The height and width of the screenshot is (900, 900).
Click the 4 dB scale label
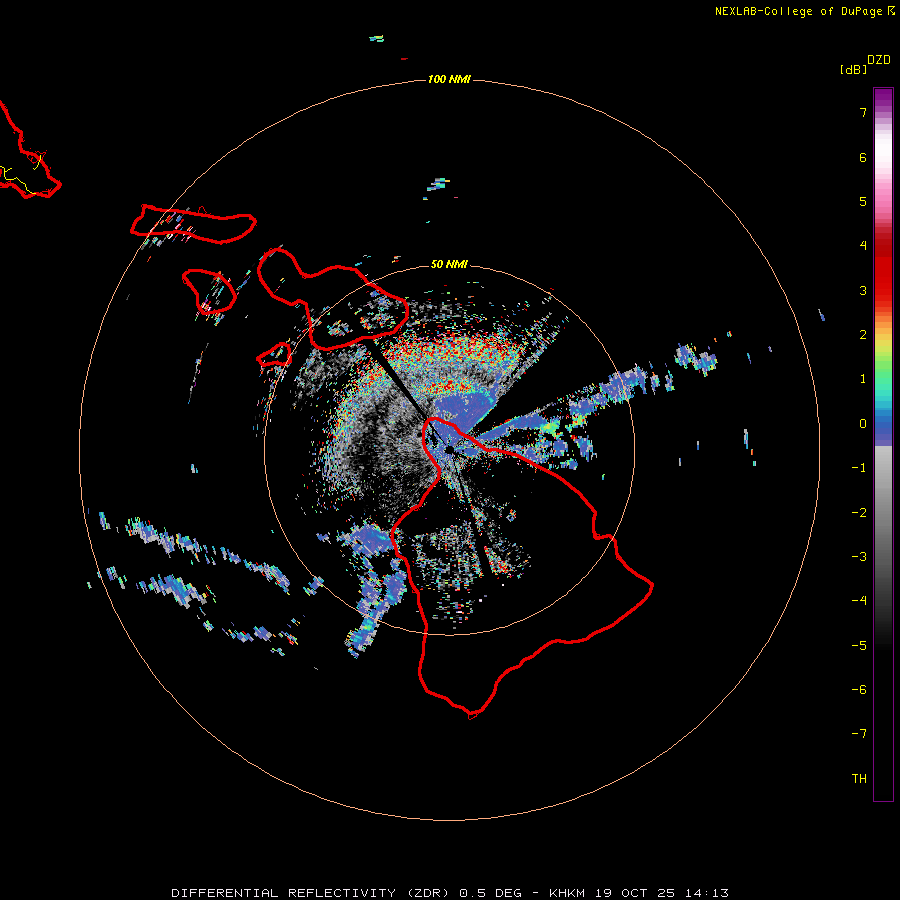tap(863, 246)
